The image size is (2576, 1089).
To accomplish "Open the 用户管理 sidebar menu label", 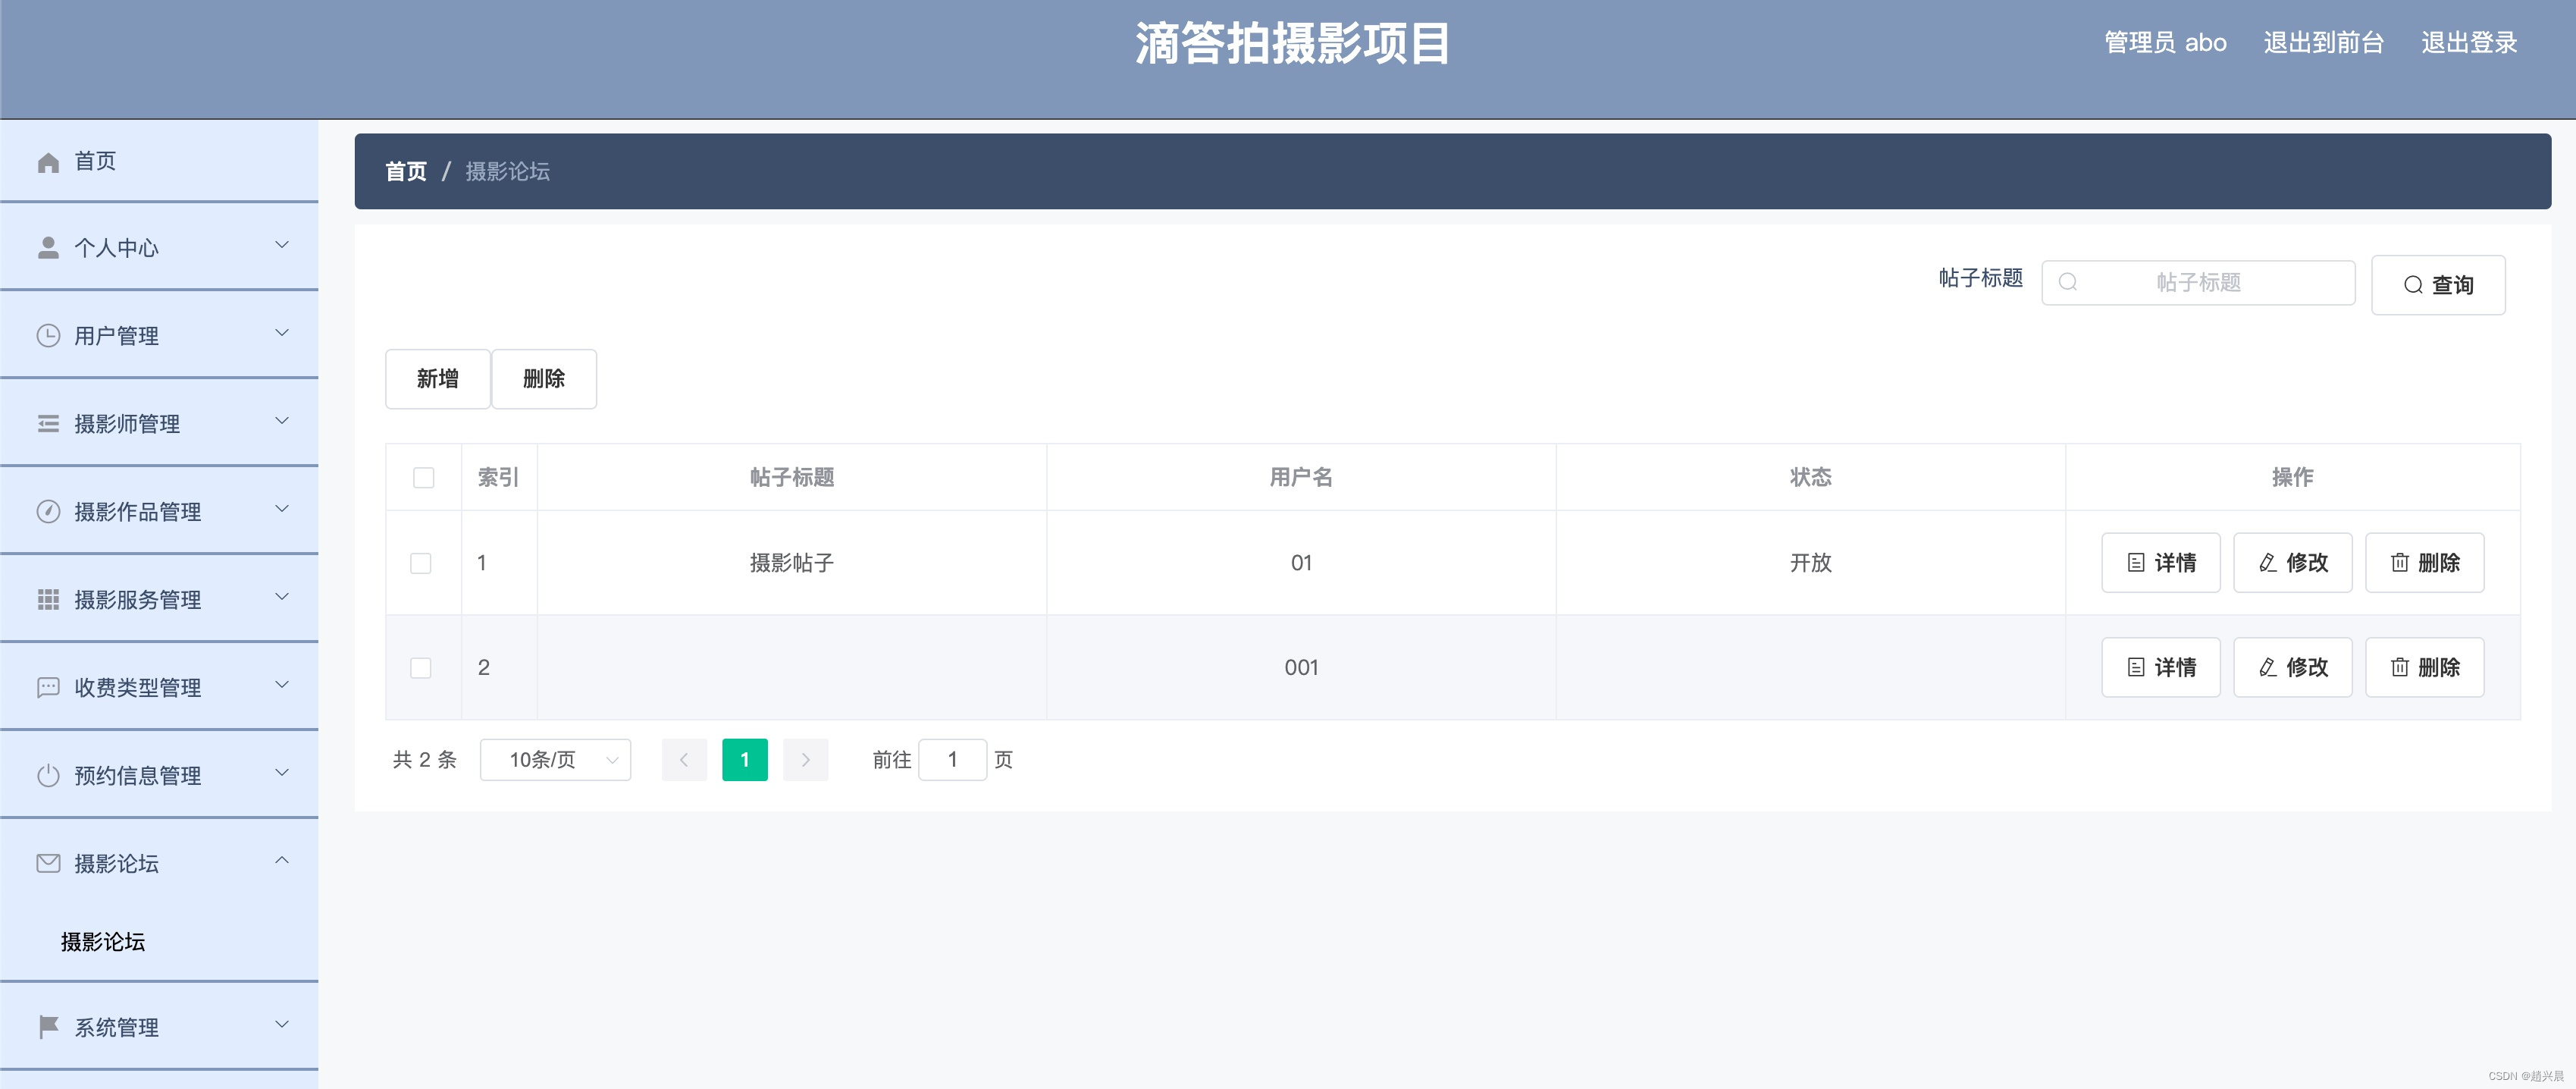I will tap(116, 336).
